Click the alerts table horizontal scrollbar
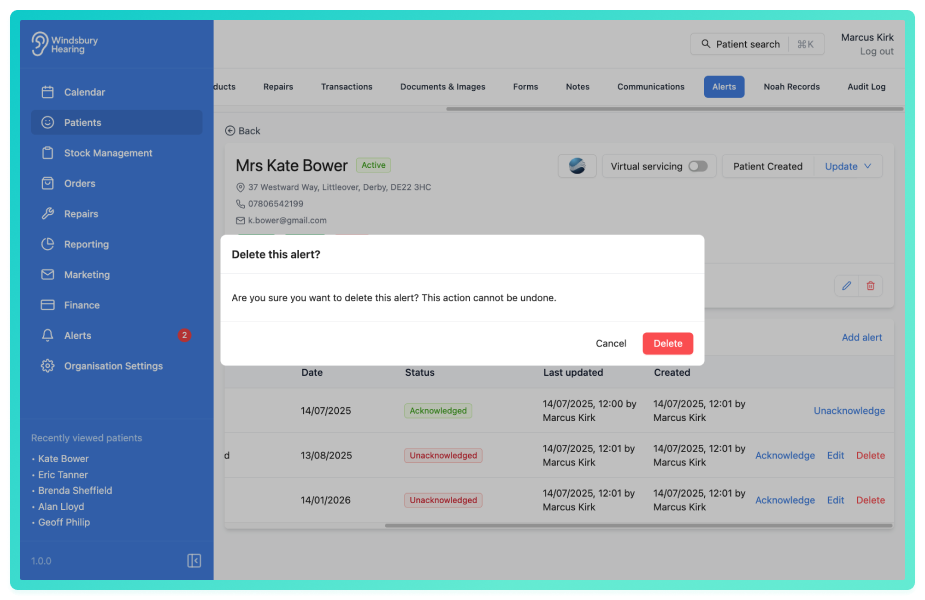 pyautogui.click(x=638, y=525)
